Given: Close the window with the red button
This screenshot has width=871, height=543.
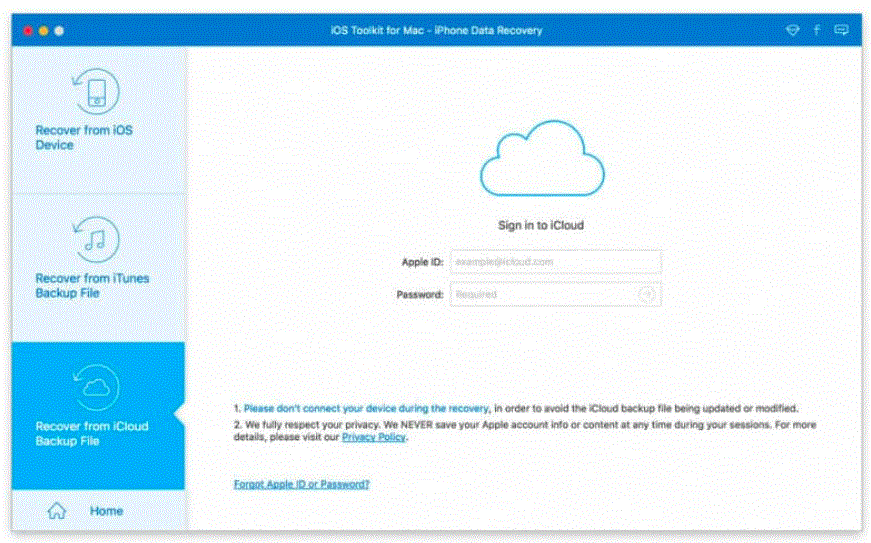Looking at the screenshot, I should click(x=28, y=31).
